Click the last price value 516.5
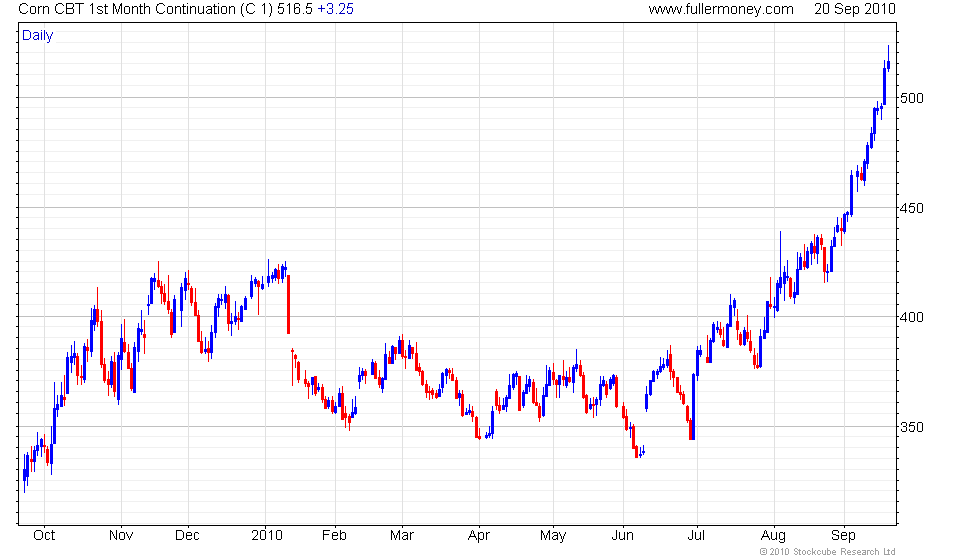Image resolution: width=980 pixels, height=560 pixels. [x=294, y=9]
